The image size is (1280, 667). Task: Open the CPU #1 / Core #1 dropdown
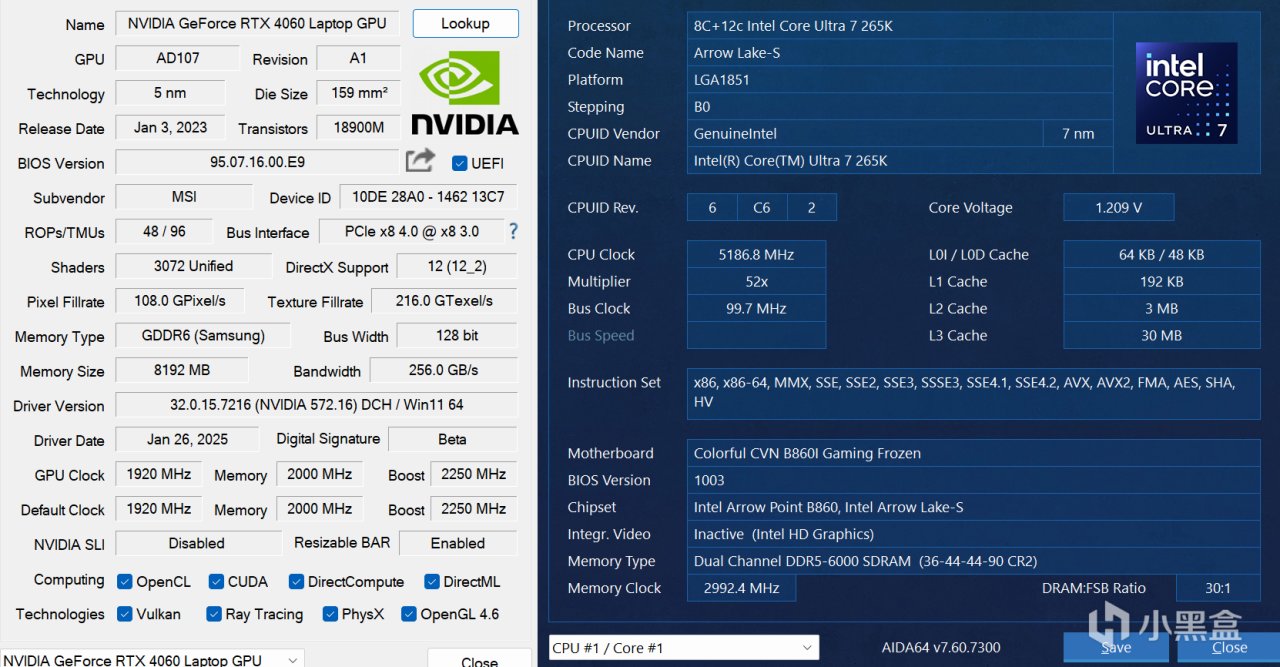coord(684,648)
